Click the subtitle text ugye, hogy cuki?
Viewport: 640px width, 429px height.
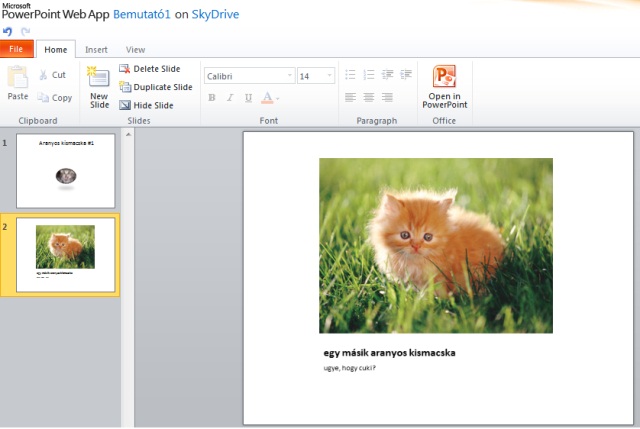pos(349,368)
